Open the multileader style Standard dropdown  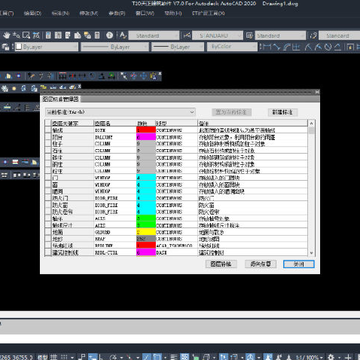(339, 35)
